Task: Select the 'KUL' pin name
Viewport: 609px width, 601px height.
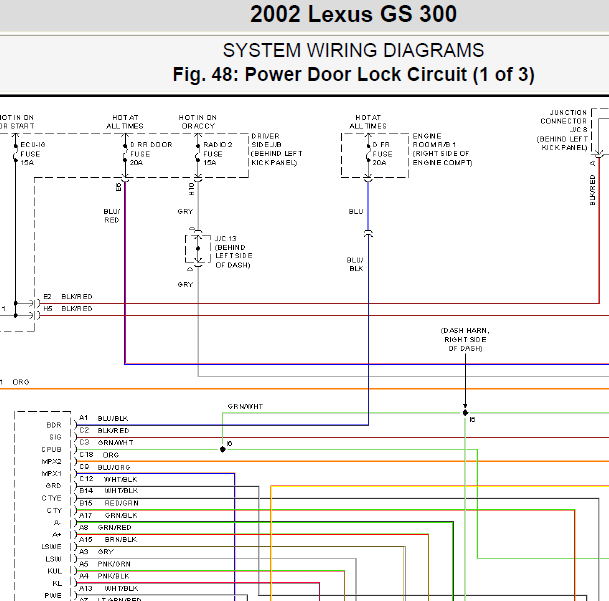Action: tap(55, 571)
